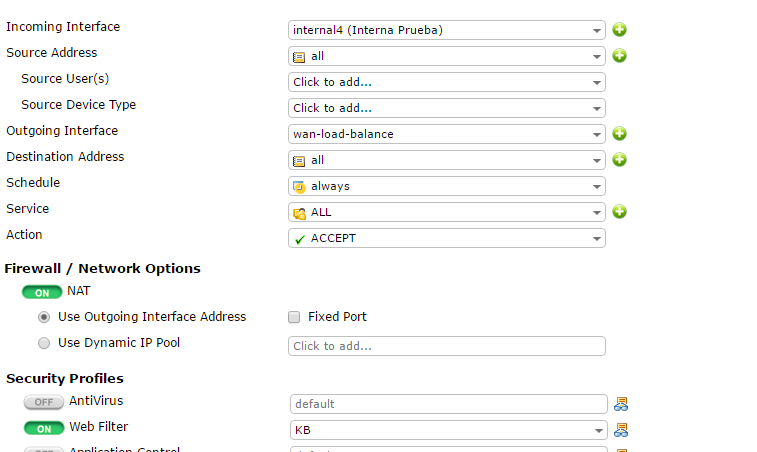Click the Source User(s) field to add

click(447, 82)
